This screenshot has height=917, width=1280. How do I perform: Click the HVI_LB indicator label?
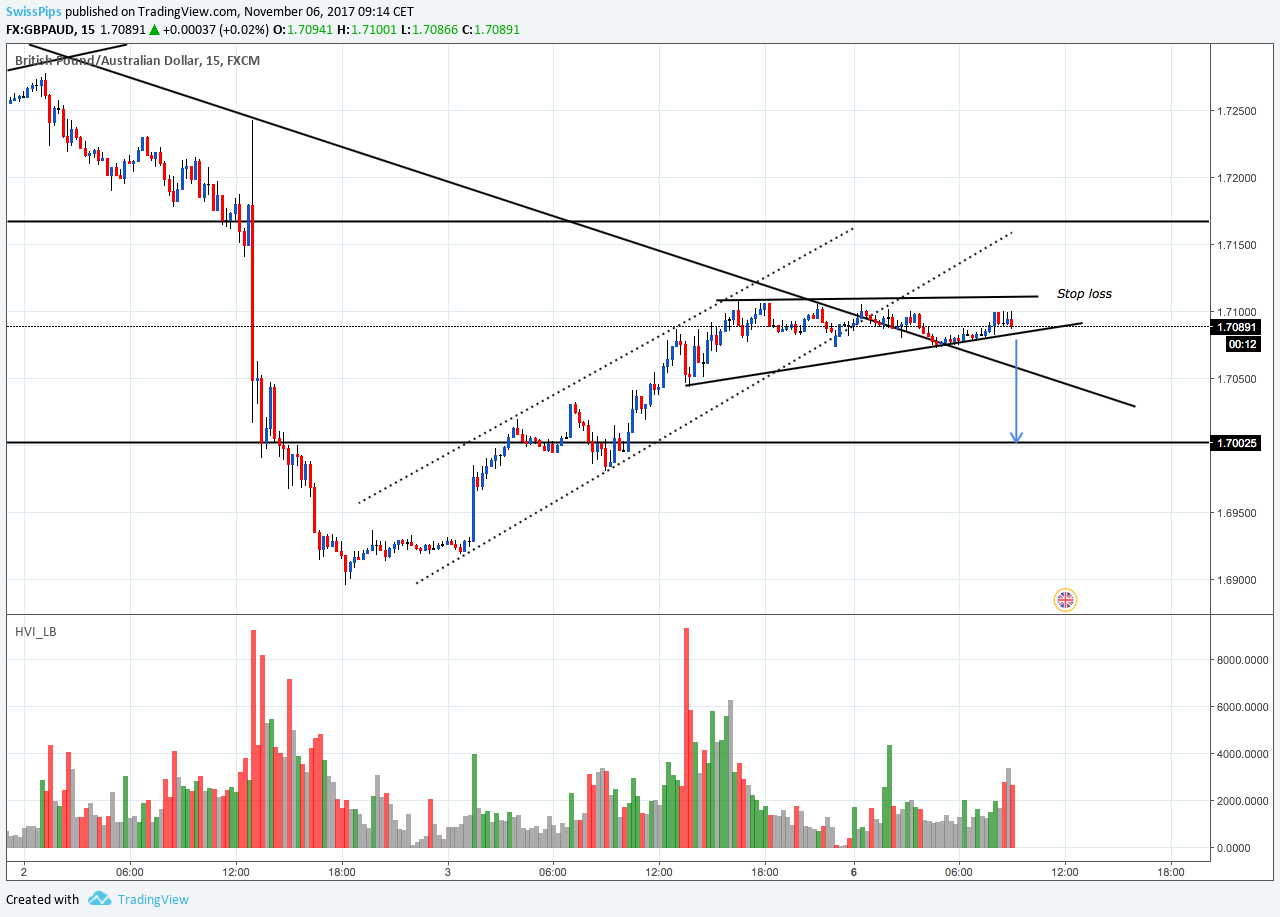point(35,632)
